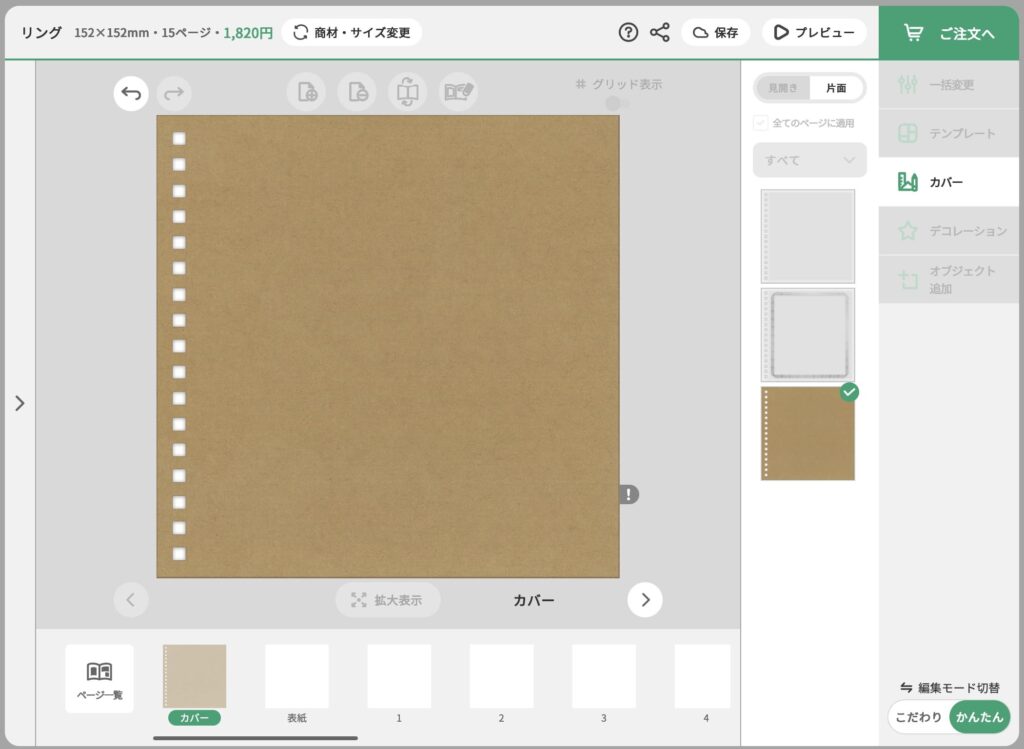Open the すべて filter dropdown

[809, 160]
